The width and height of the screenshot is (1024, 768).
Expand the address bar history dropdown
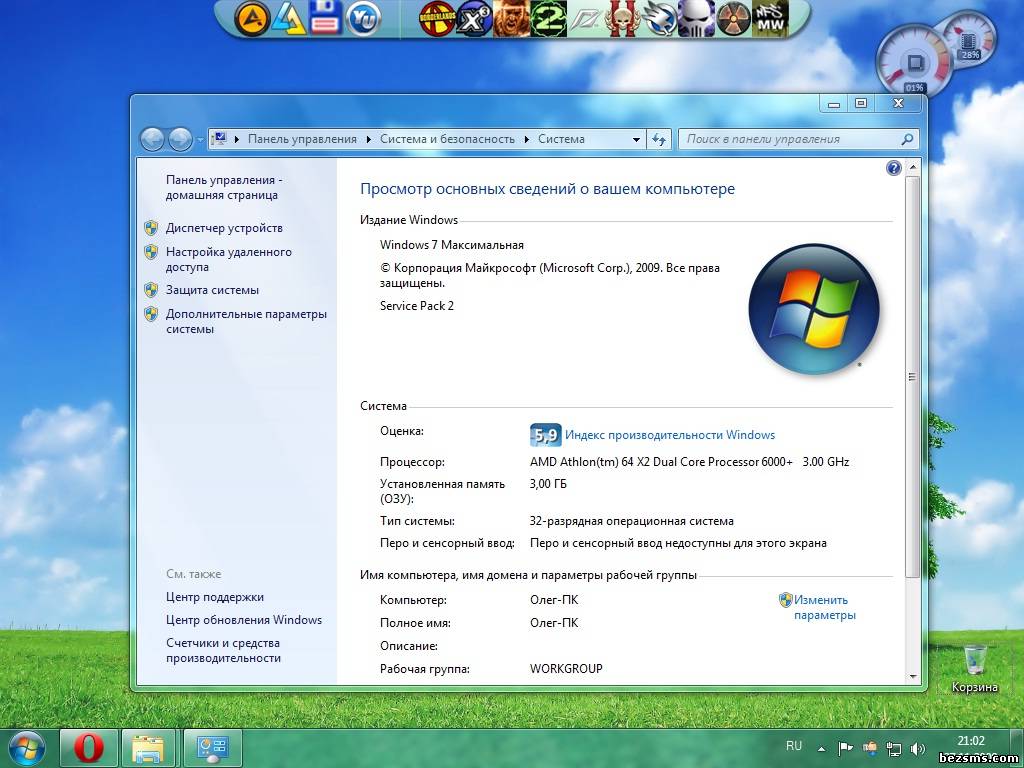[636, 140]
